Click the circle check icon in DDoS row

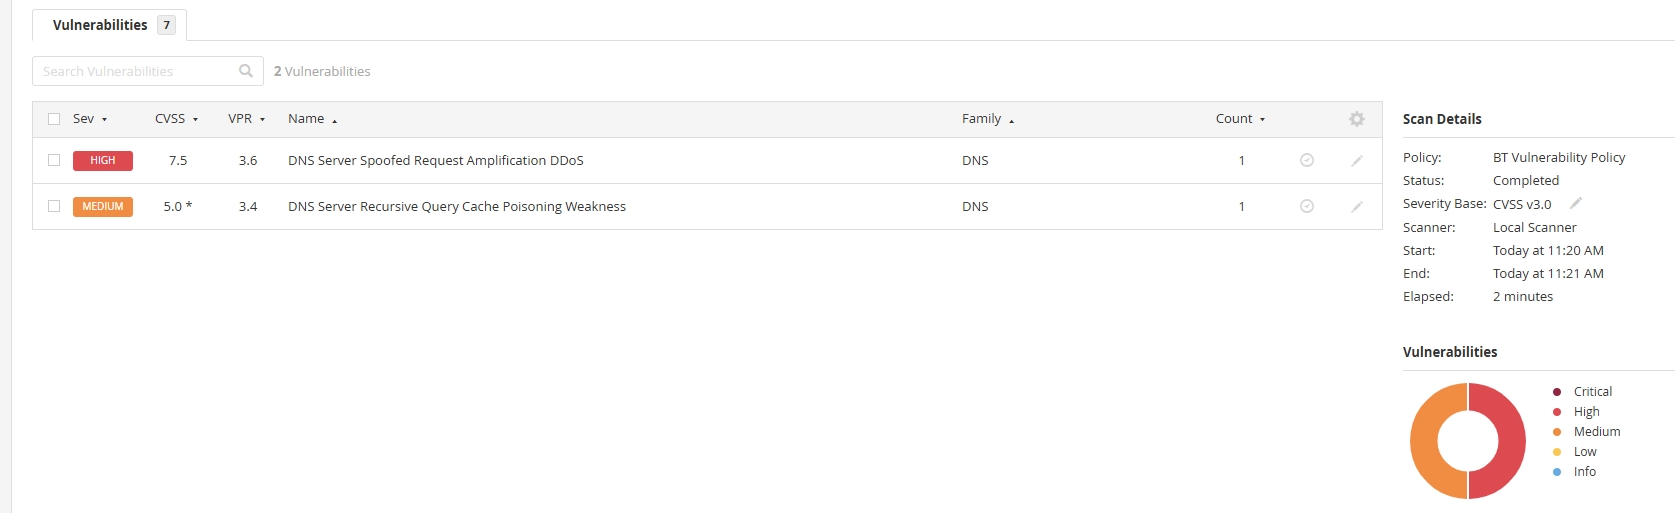1307,160
